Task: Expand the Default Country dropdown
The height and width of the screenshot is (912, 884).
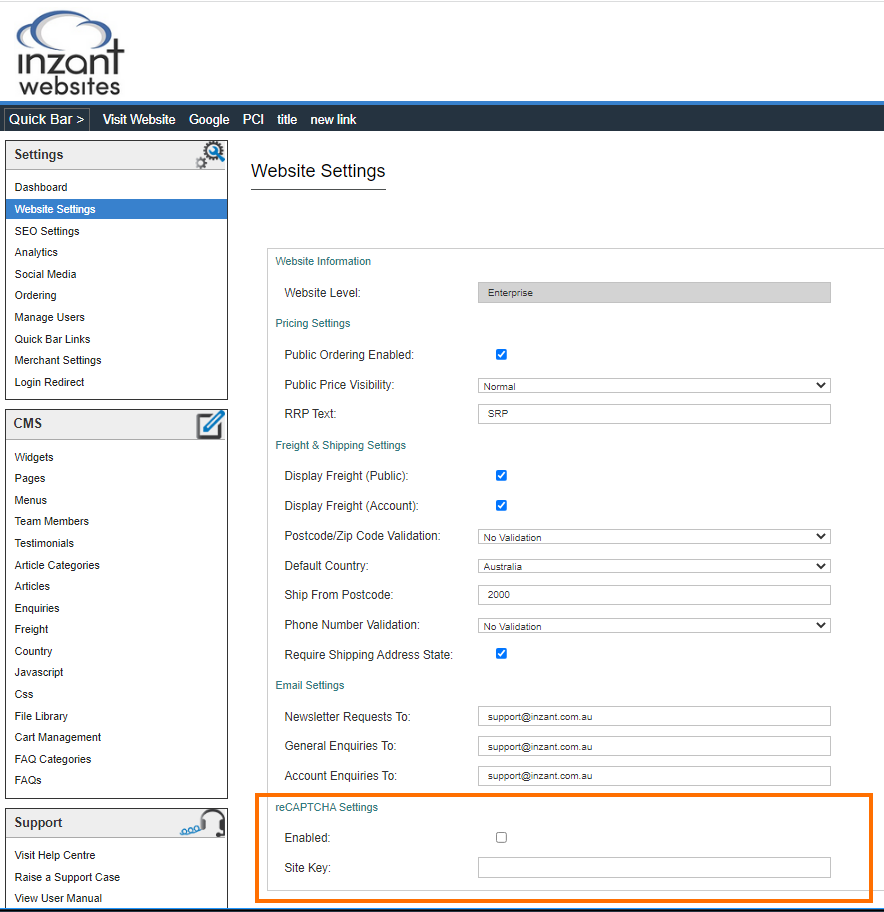Action: (654, 566)
